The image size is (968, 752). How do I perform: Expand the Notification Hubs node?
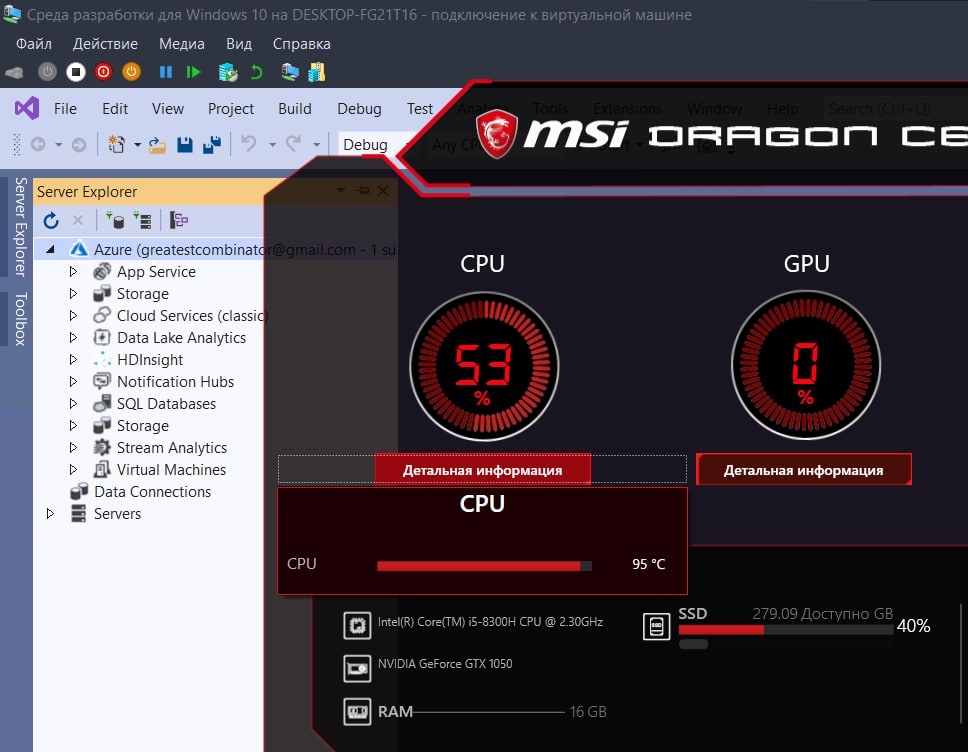coord(73,382)
